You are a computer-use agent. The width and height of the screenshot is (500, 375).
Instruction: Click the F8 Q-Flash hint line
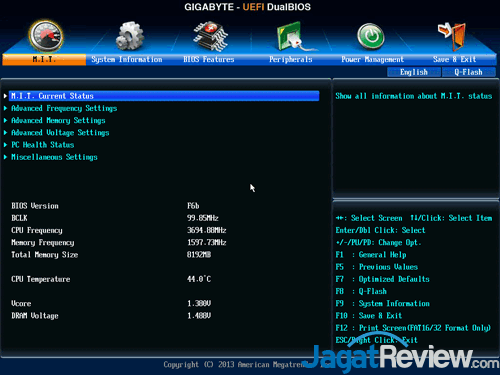361,291
